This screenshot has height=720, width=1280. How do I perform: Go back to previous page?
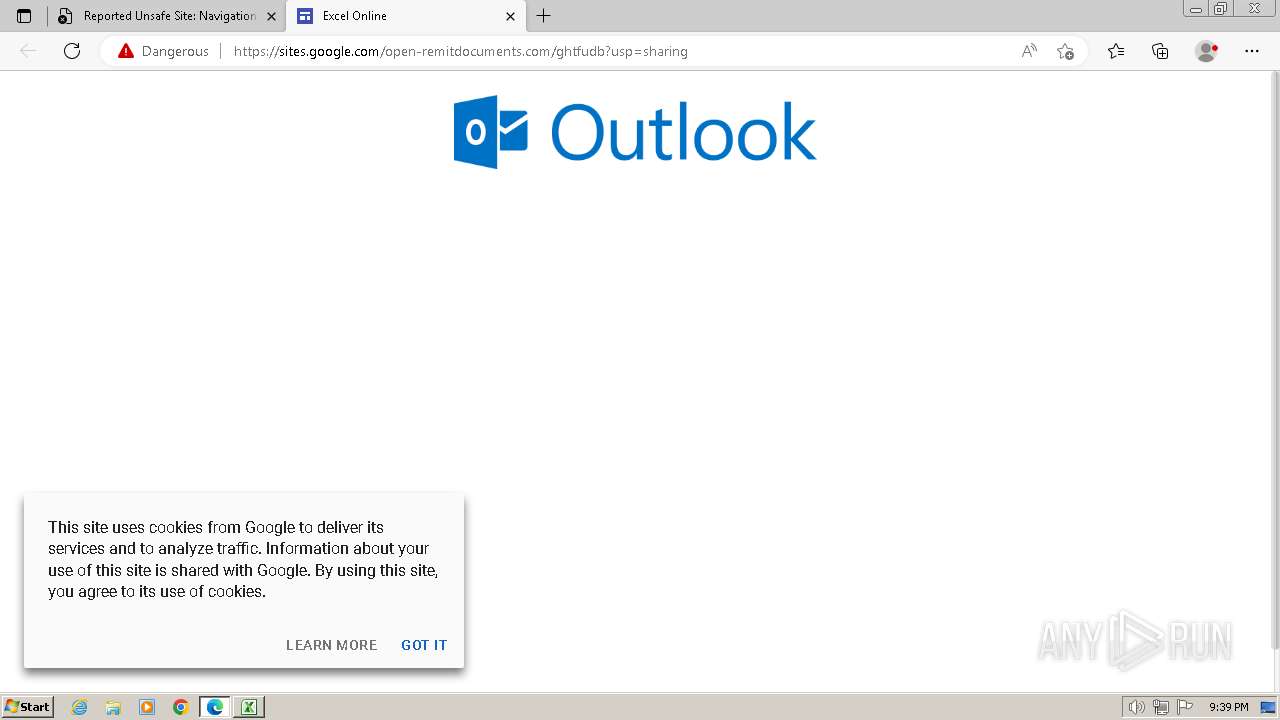tap(28, 51)
